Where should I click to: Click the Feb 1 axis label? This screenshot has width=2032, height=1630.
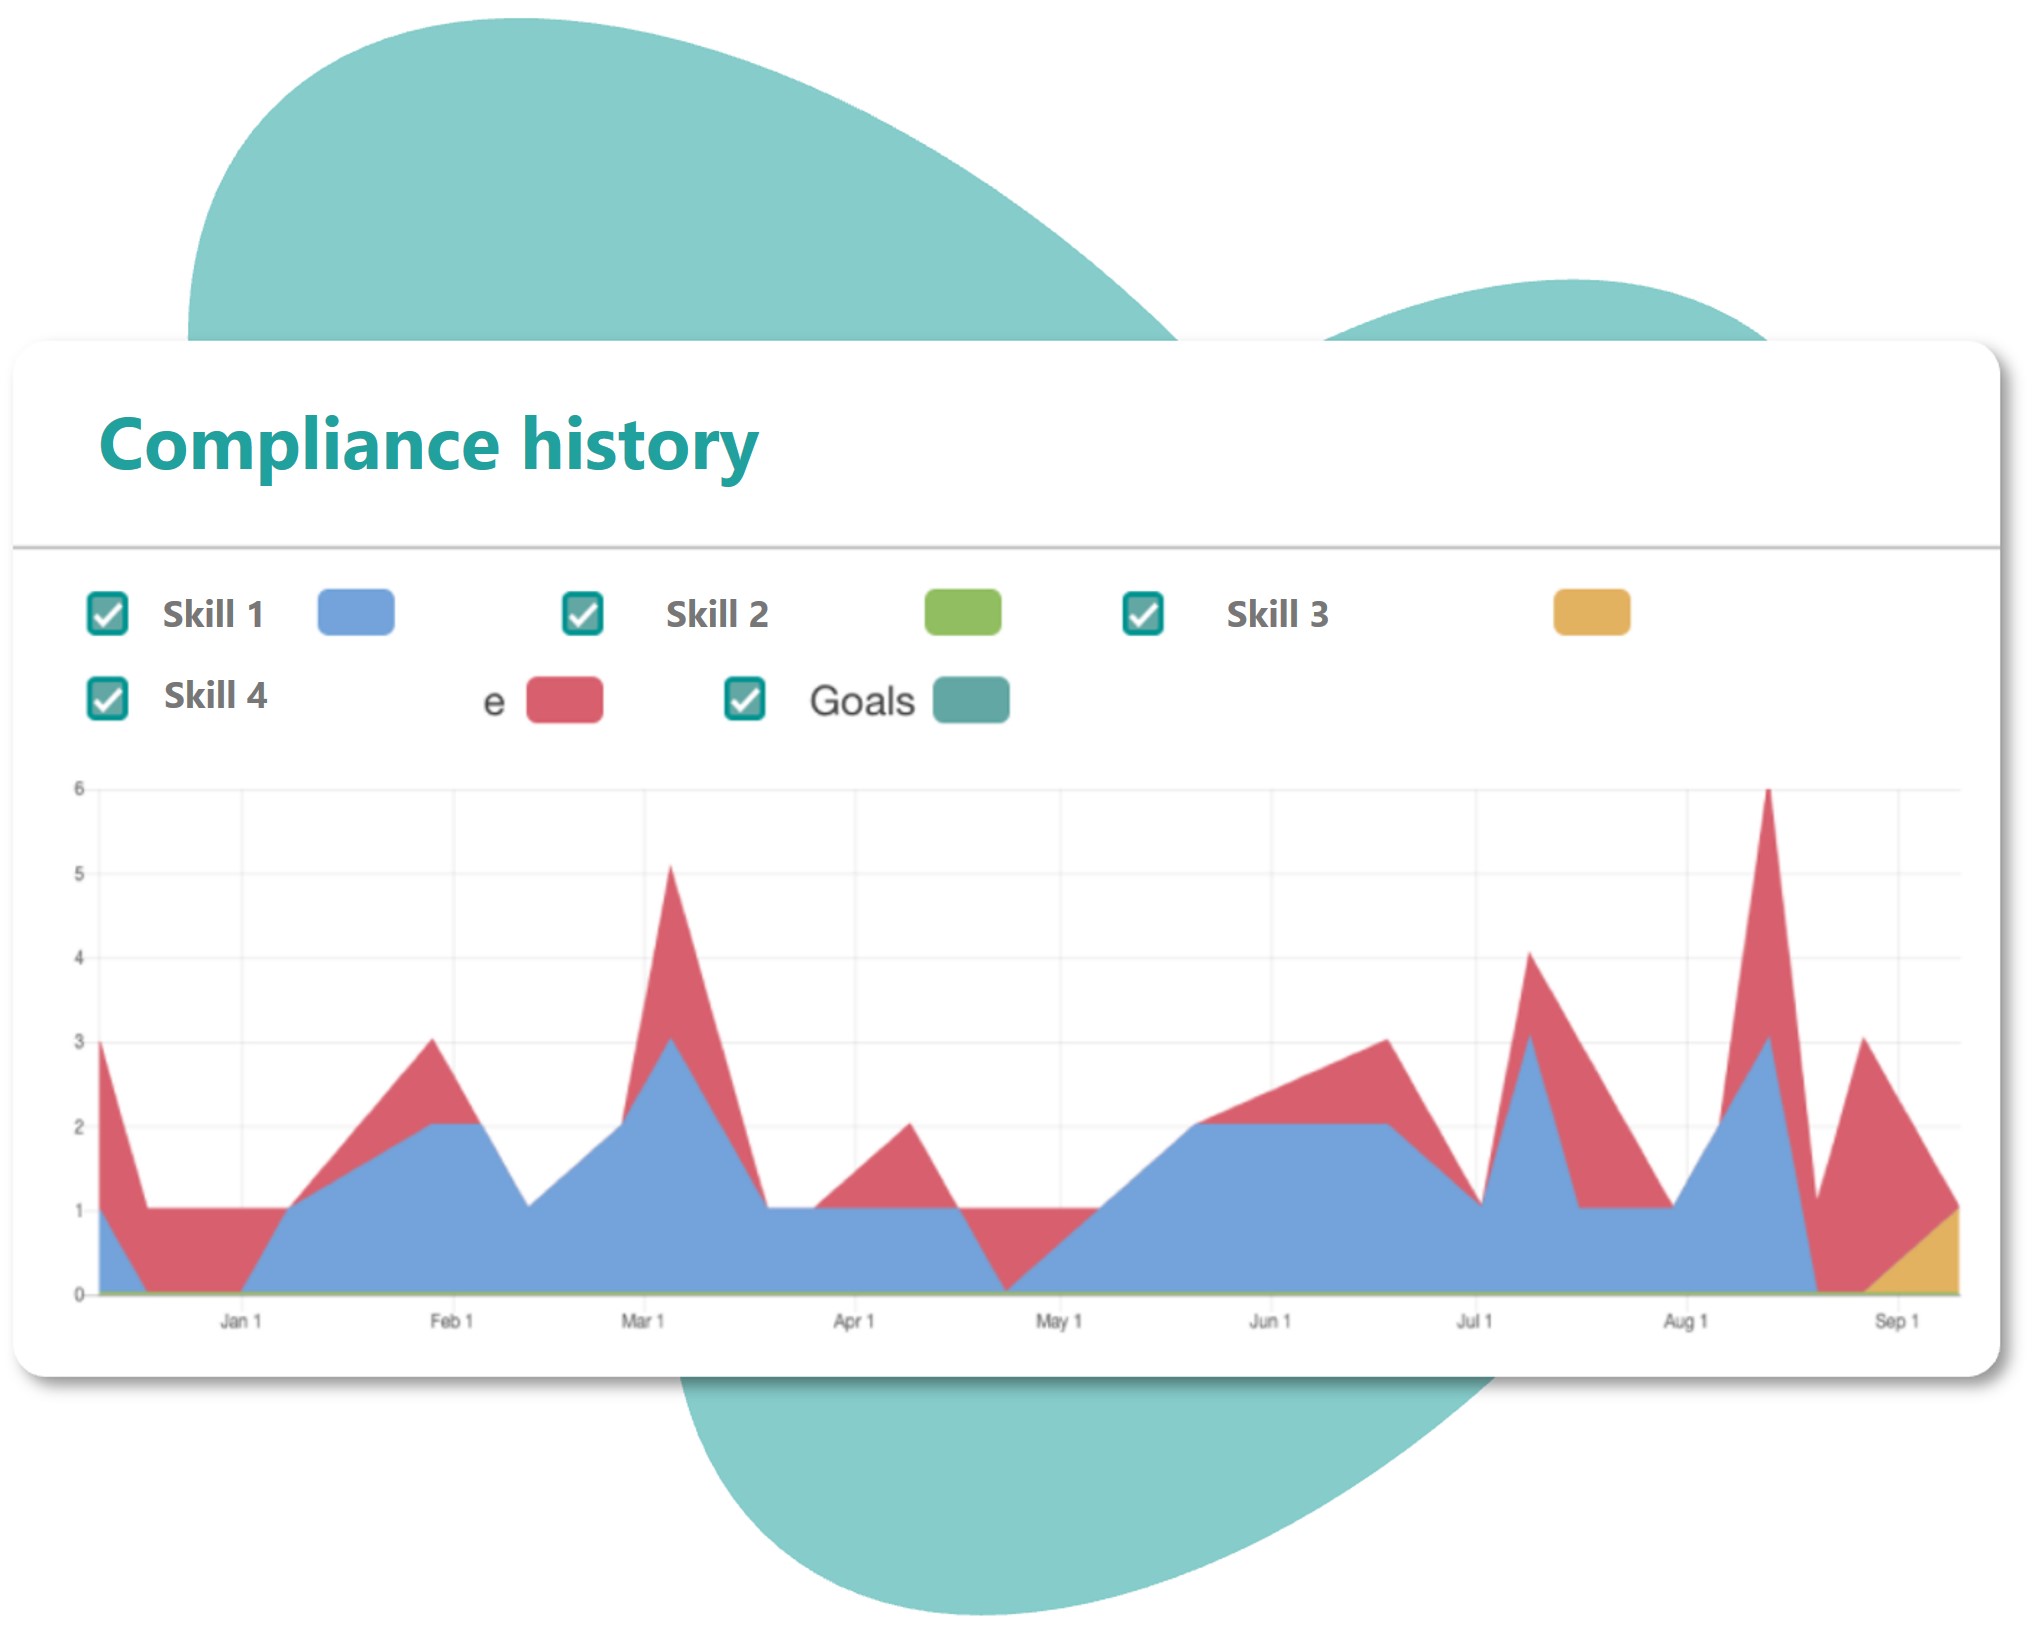pos(451,1321)
